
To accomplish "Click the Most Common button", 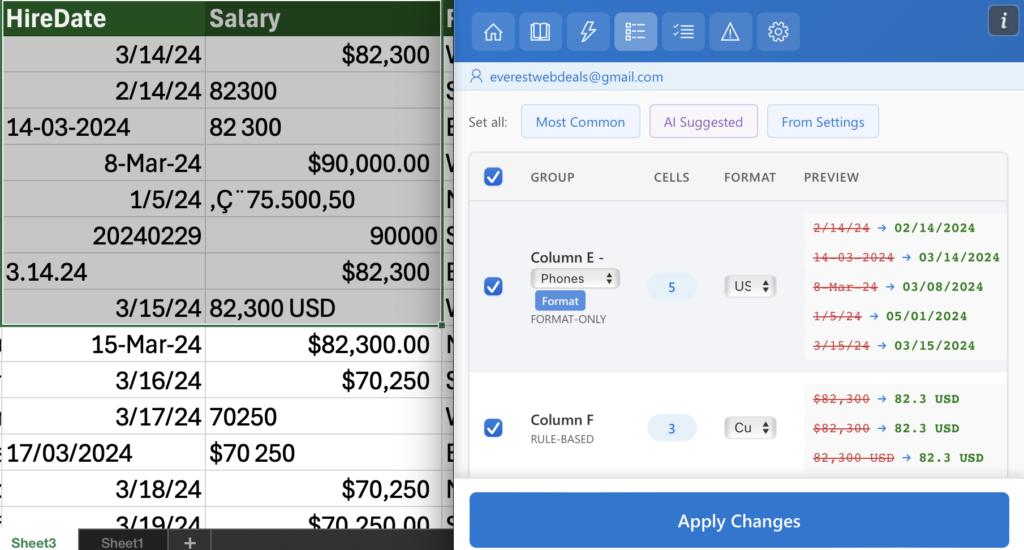I will tap(580, 122).
